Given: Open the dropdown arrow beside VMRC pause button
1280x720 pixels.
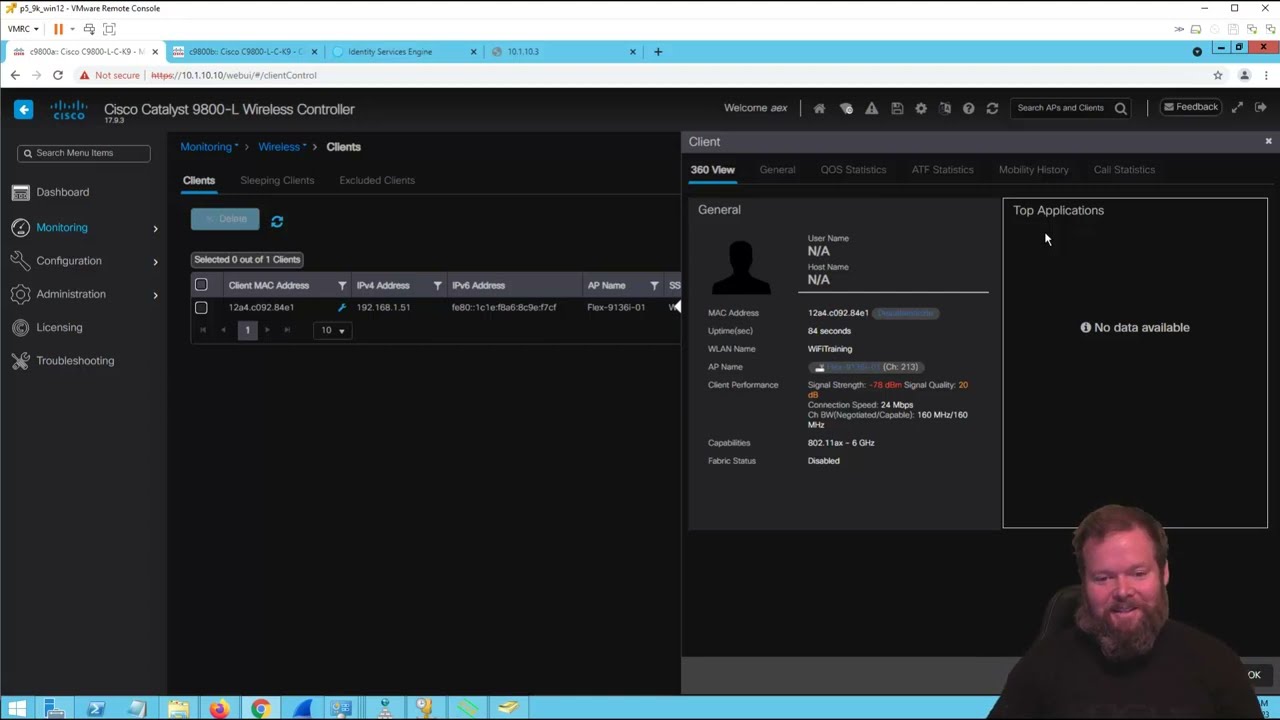Looking at the screenshot, I should tap(72, 29).
